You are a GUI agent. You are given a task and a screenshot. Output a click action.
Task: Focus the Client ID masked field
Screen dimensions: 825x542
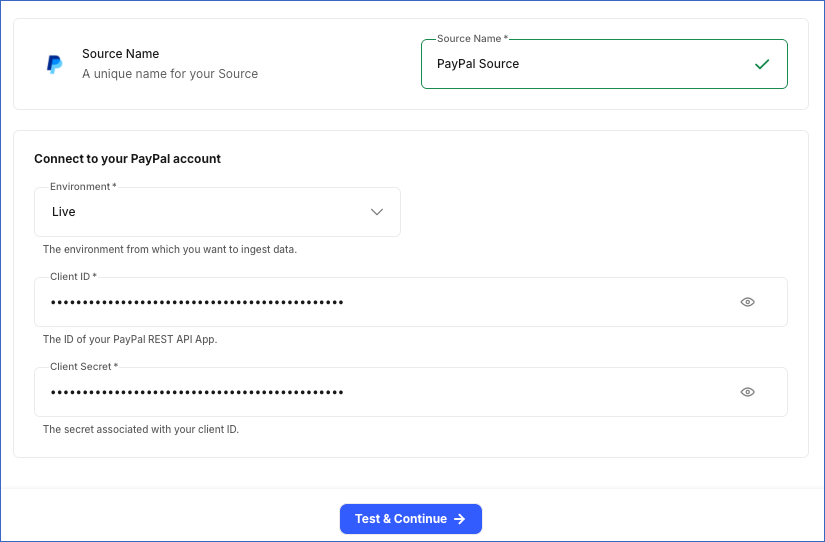tap(411, 302)
